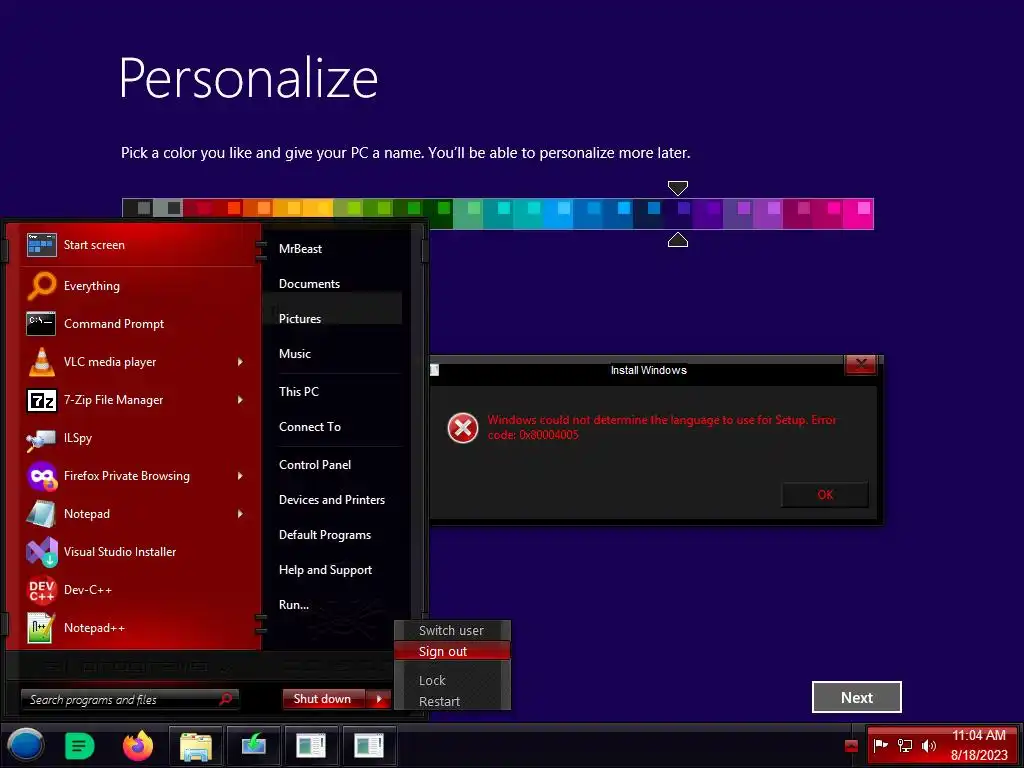Viewport: 1024px width, 768px height.
Task: Expand 7-Zip File Manager submenu arrow
Action: click(x=240, y=400)
